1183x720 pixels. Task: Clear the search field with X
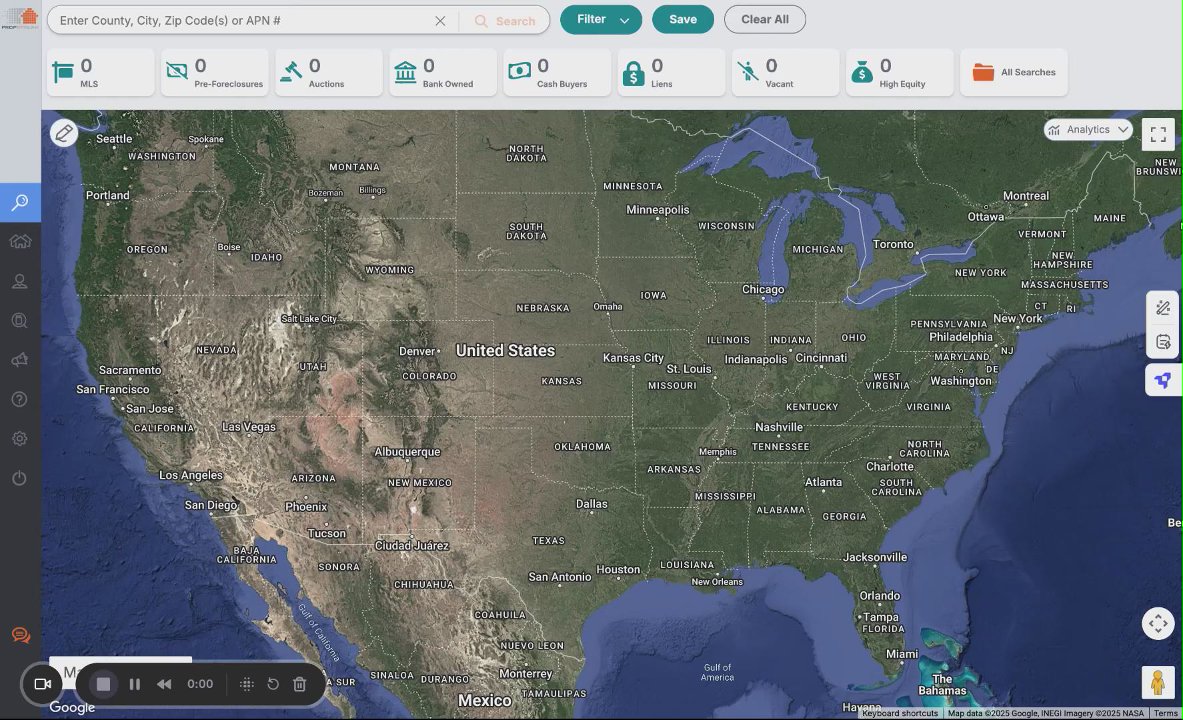(441, 20)
